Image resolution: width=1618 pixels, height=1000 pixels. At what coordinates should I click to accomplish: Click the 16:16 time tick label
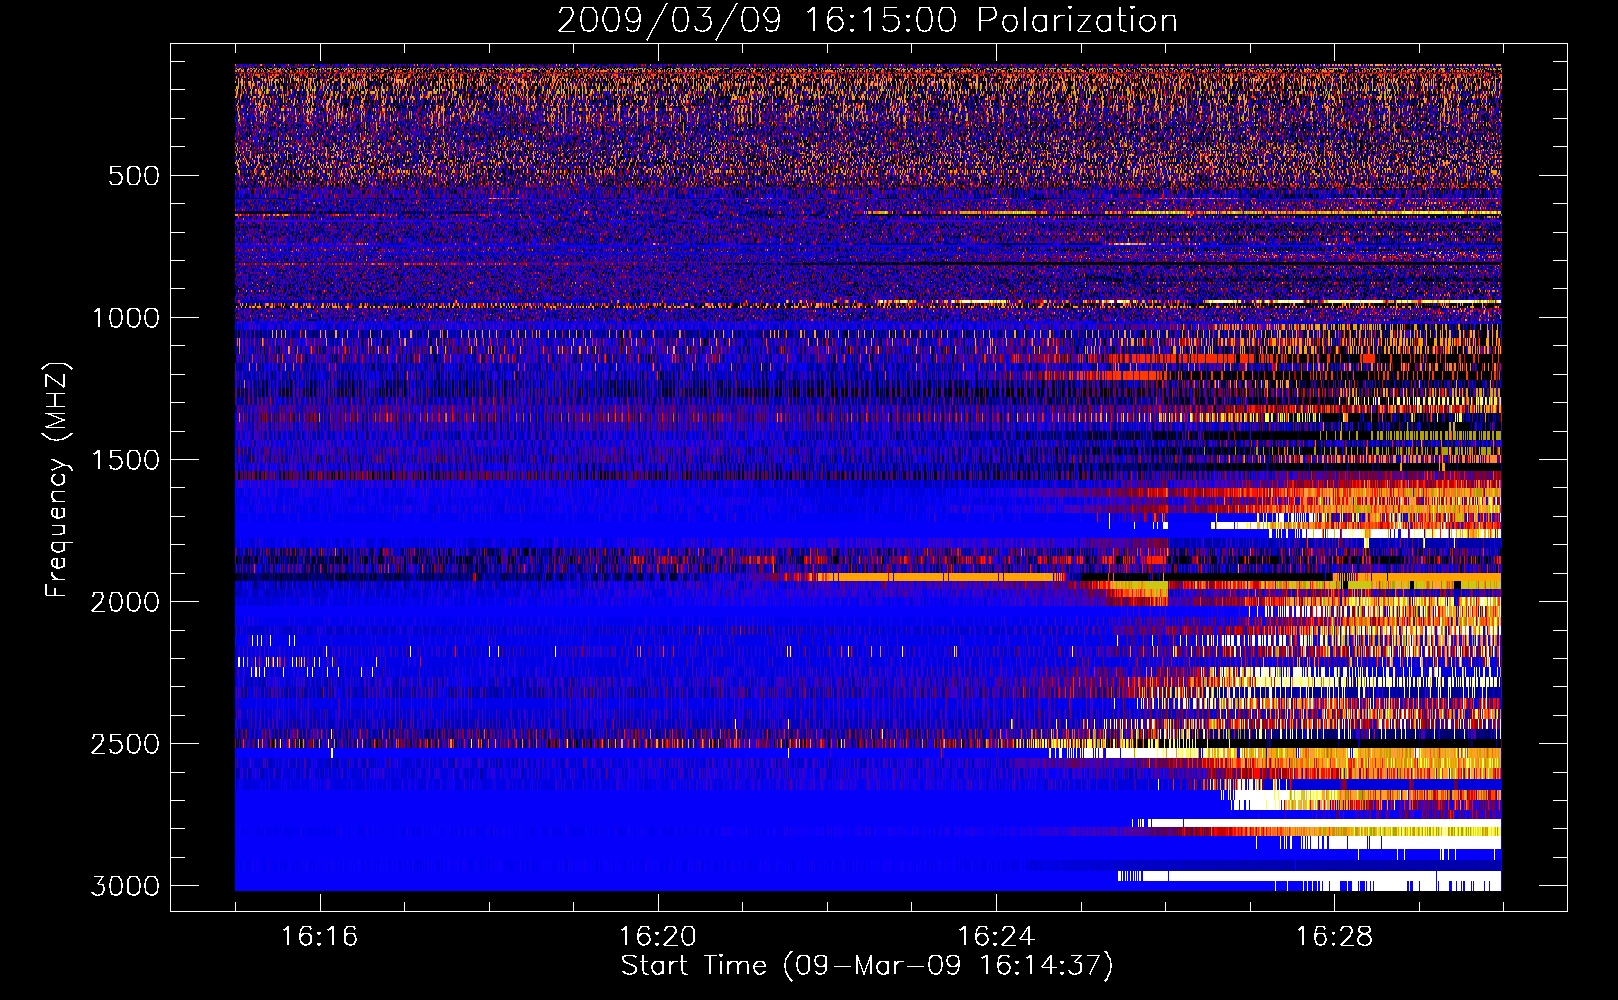(319, 936)
